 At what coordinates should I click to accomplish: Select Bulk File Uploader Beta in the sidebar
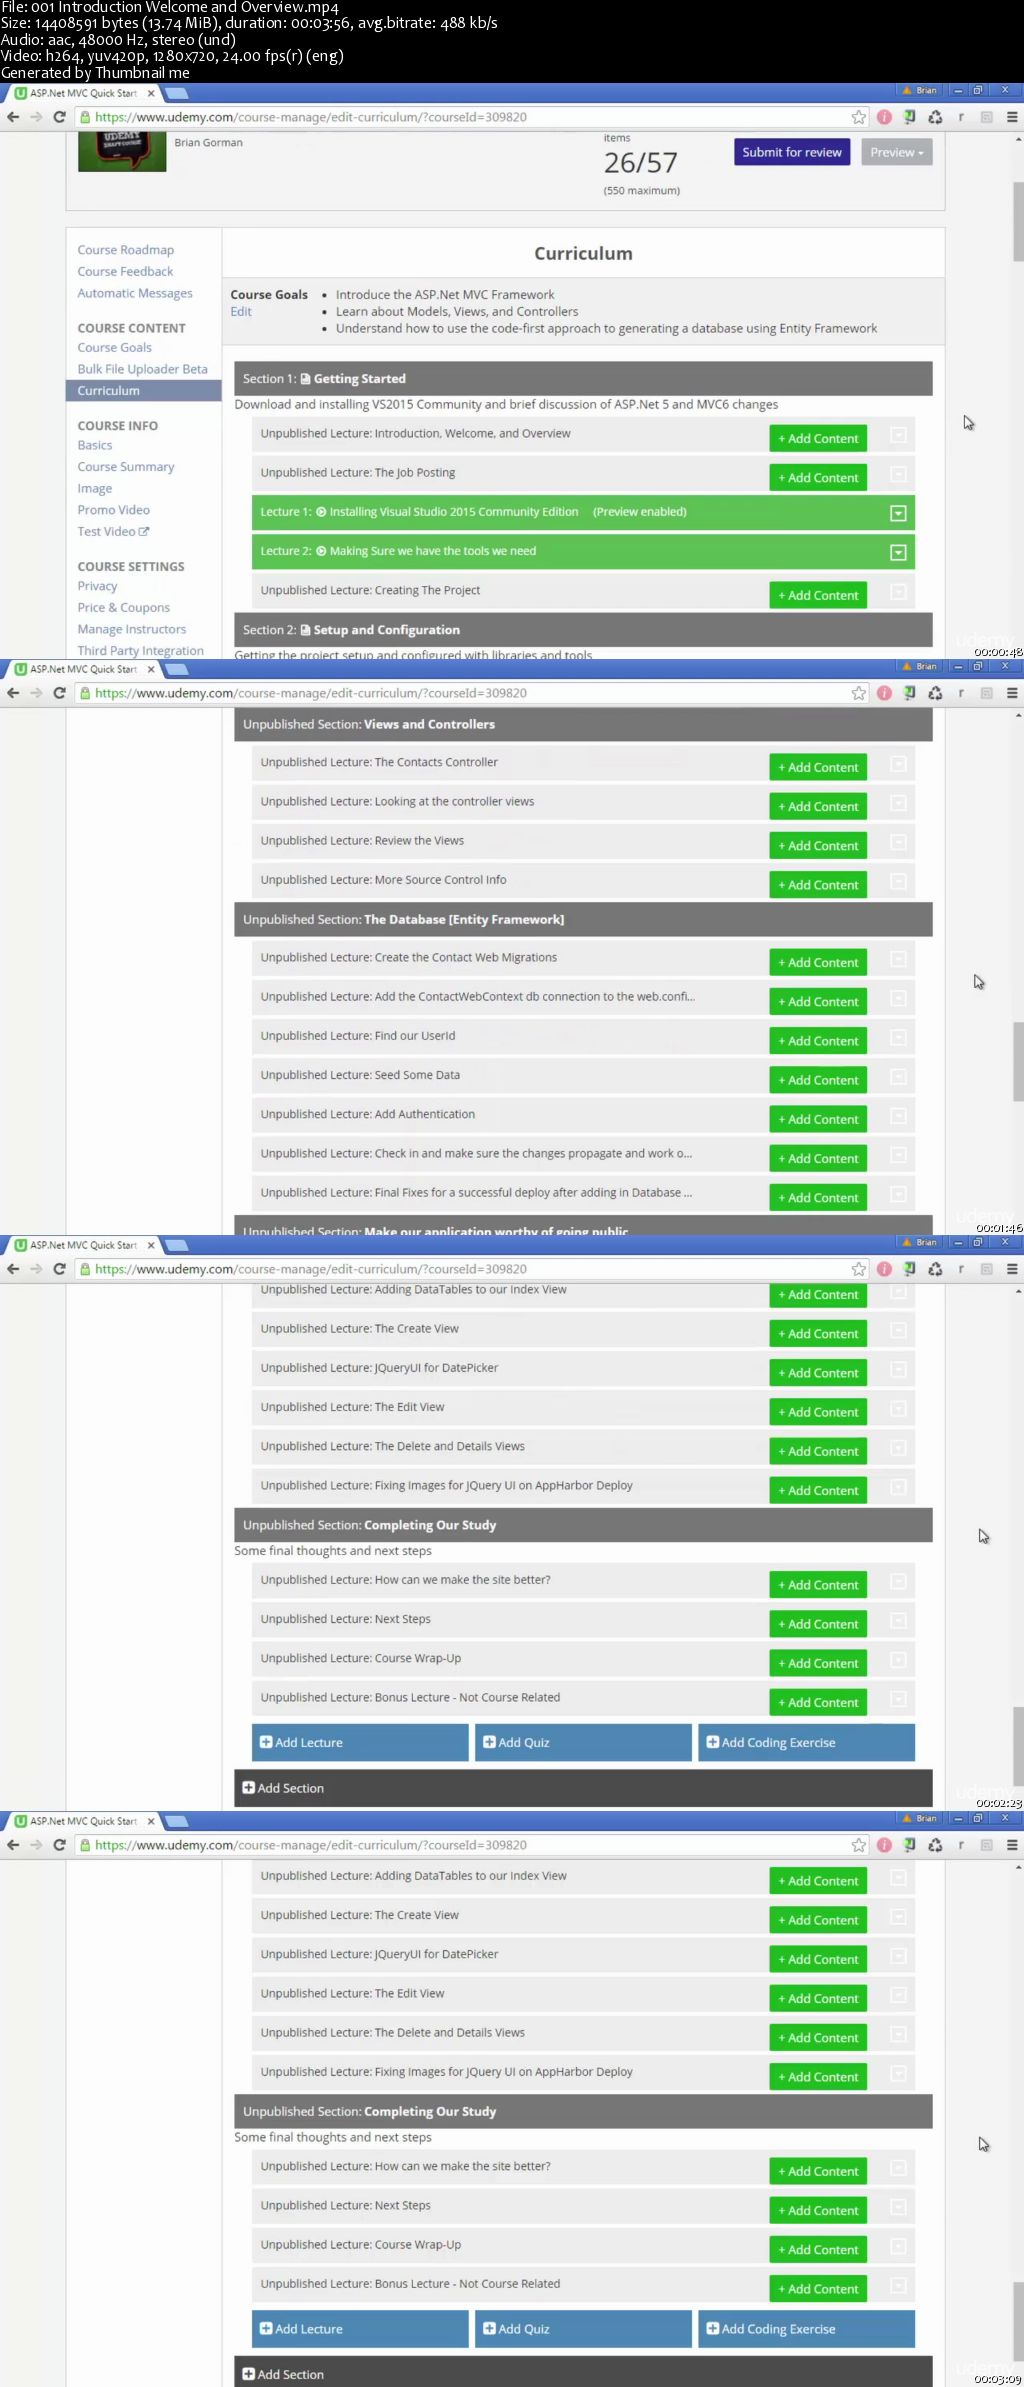143,369
